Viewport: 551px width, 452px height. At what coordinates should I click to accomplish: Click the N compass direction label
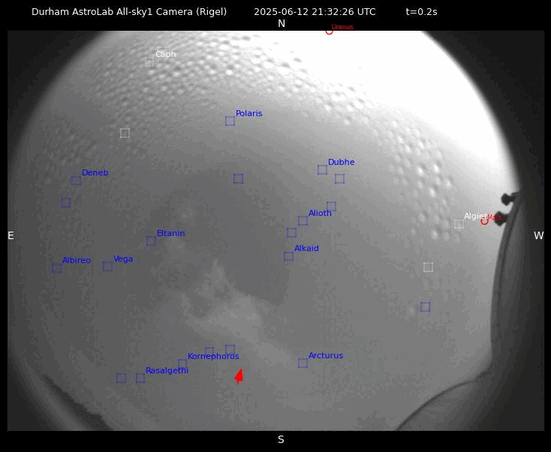[x=281, y=24]
